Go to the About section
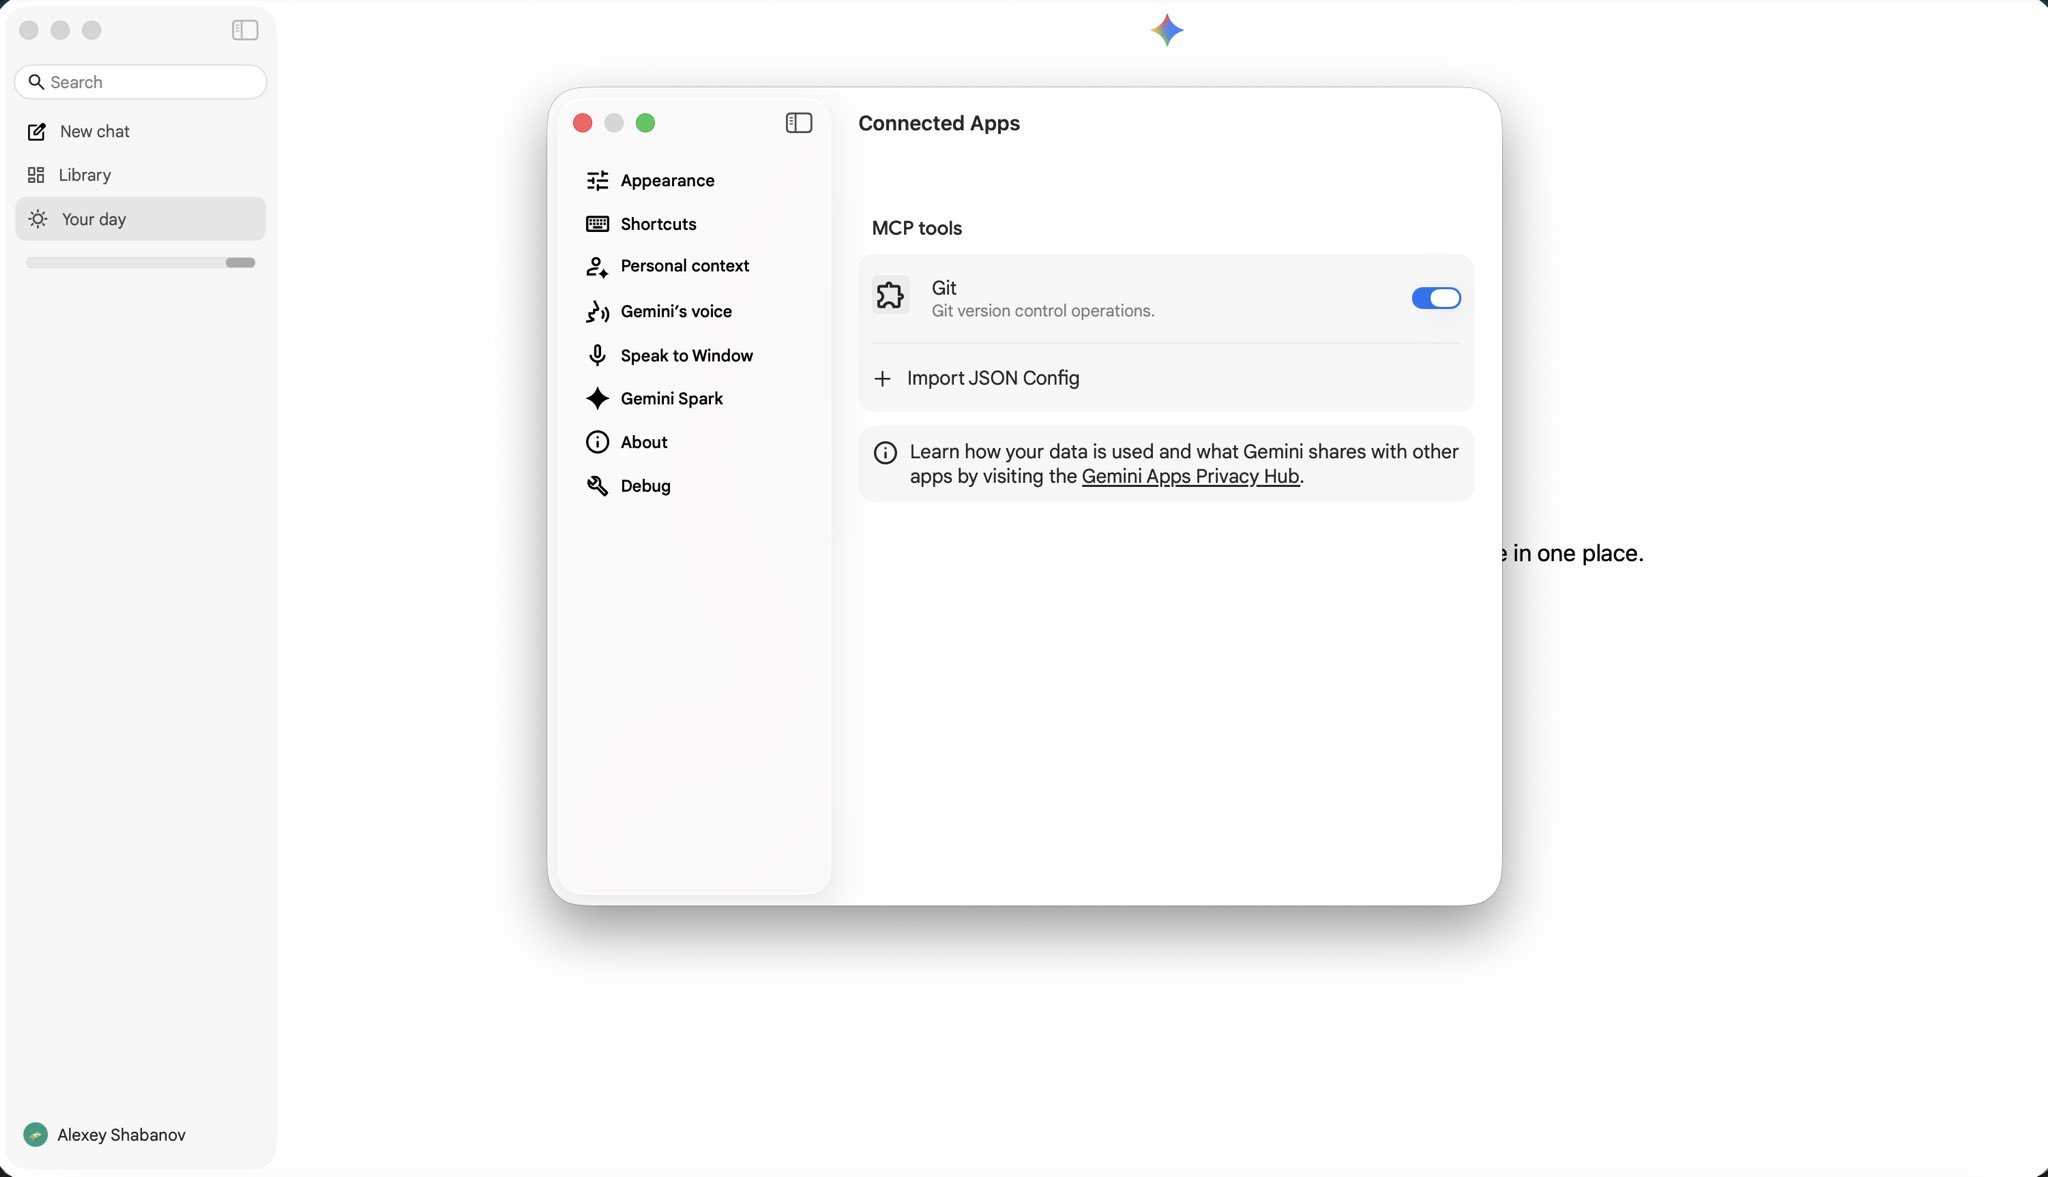Image resolution: width=2048 pixels, height=1177 pixels. pos(643,442)
